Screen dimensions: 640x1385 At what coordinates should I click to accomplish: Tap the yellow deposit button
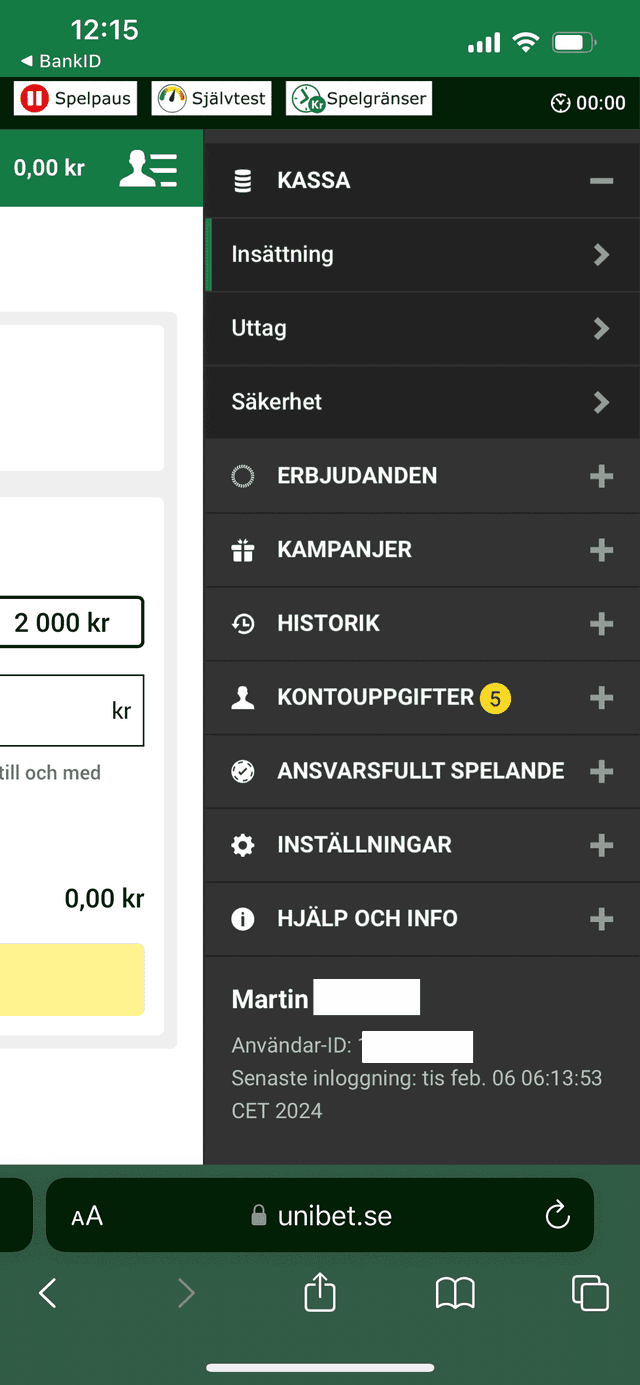(72, 979)
